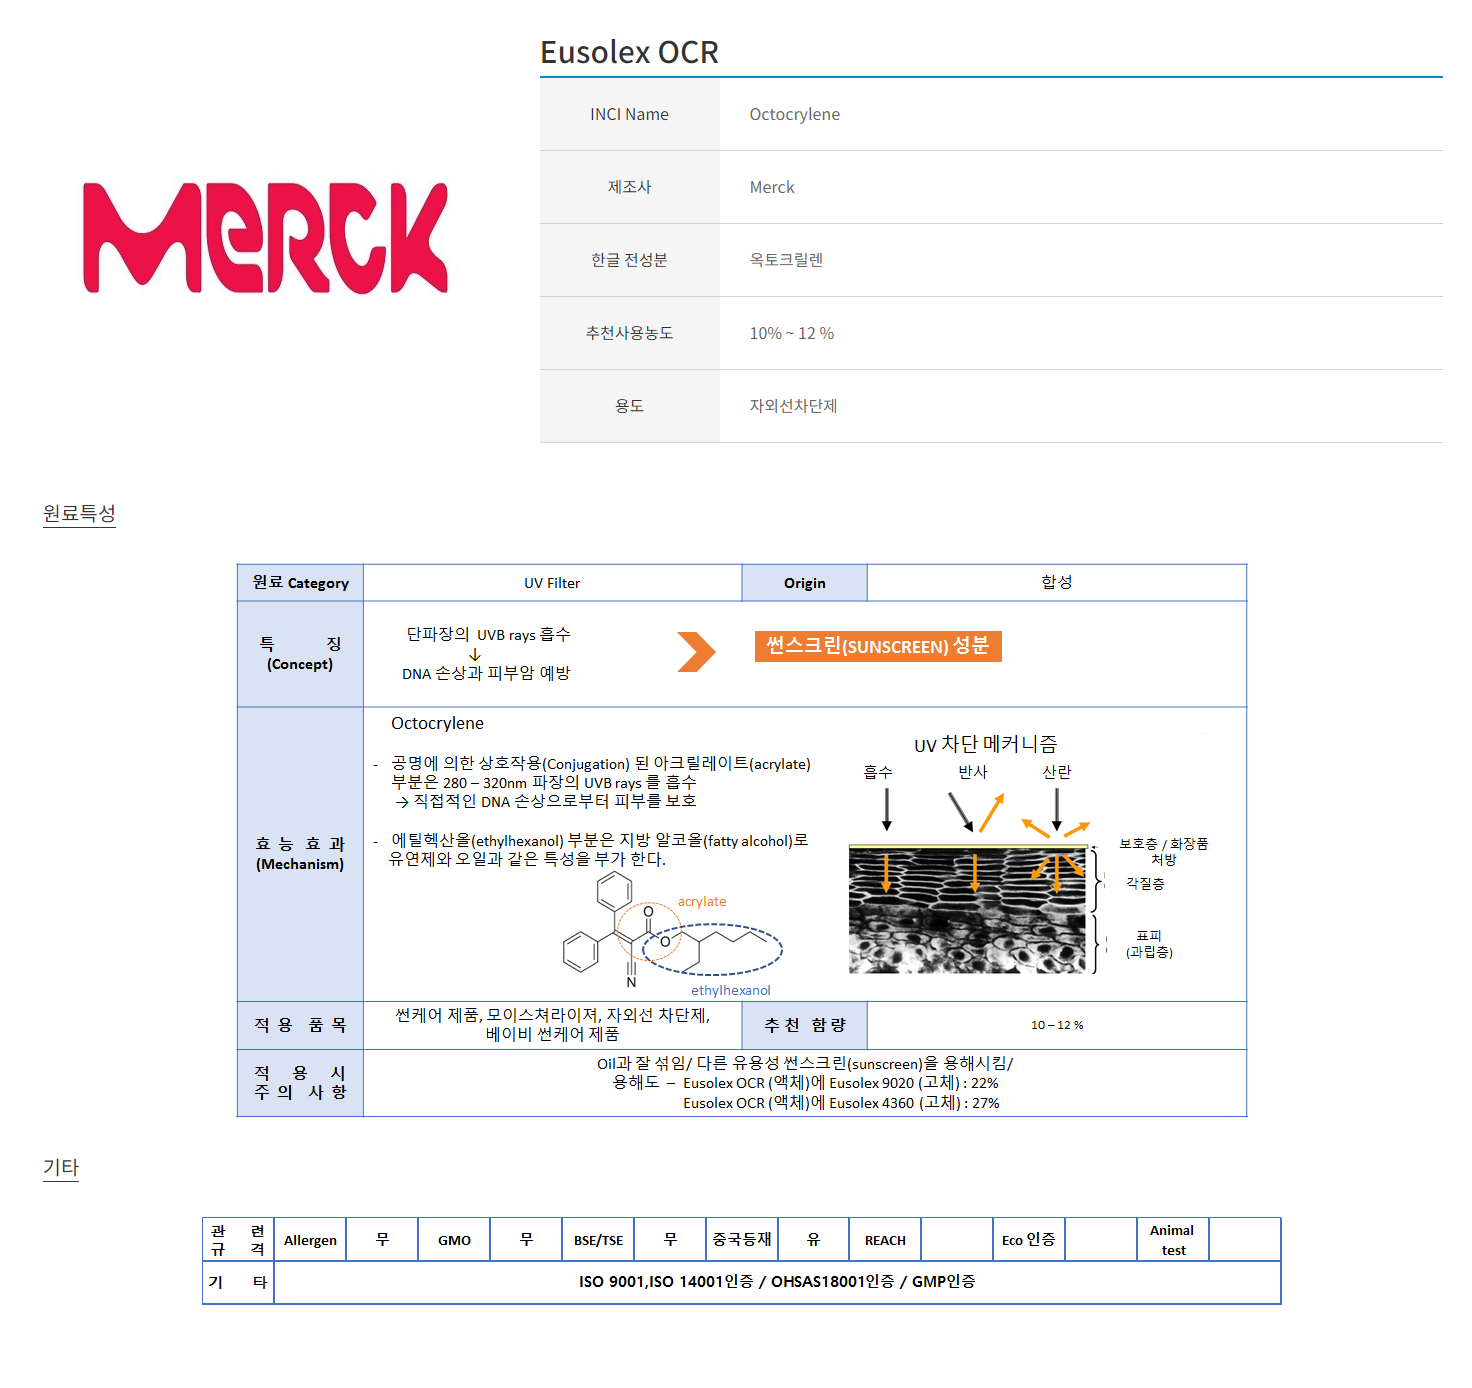Click the Allergen cell in regulation table
Viewport: 1472px width, 1388px height.
point(310,1240)
